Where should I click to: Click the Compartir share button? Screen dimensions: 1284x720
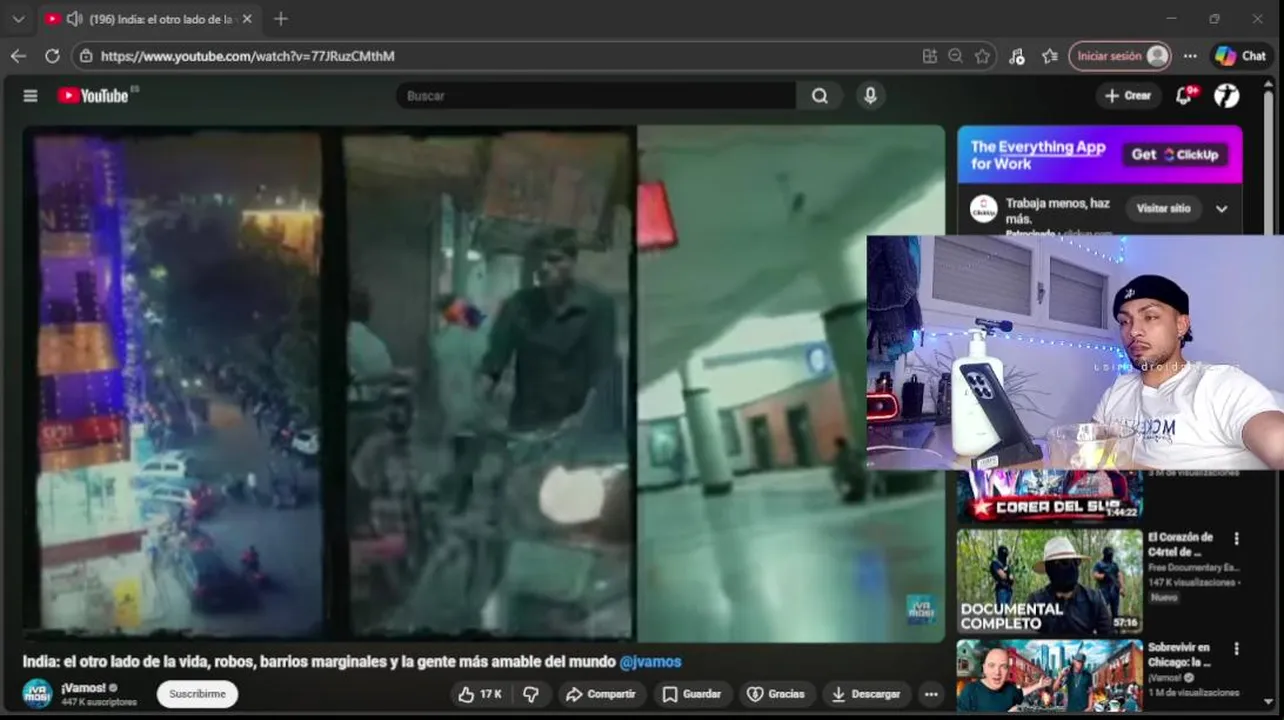[600, 694]
